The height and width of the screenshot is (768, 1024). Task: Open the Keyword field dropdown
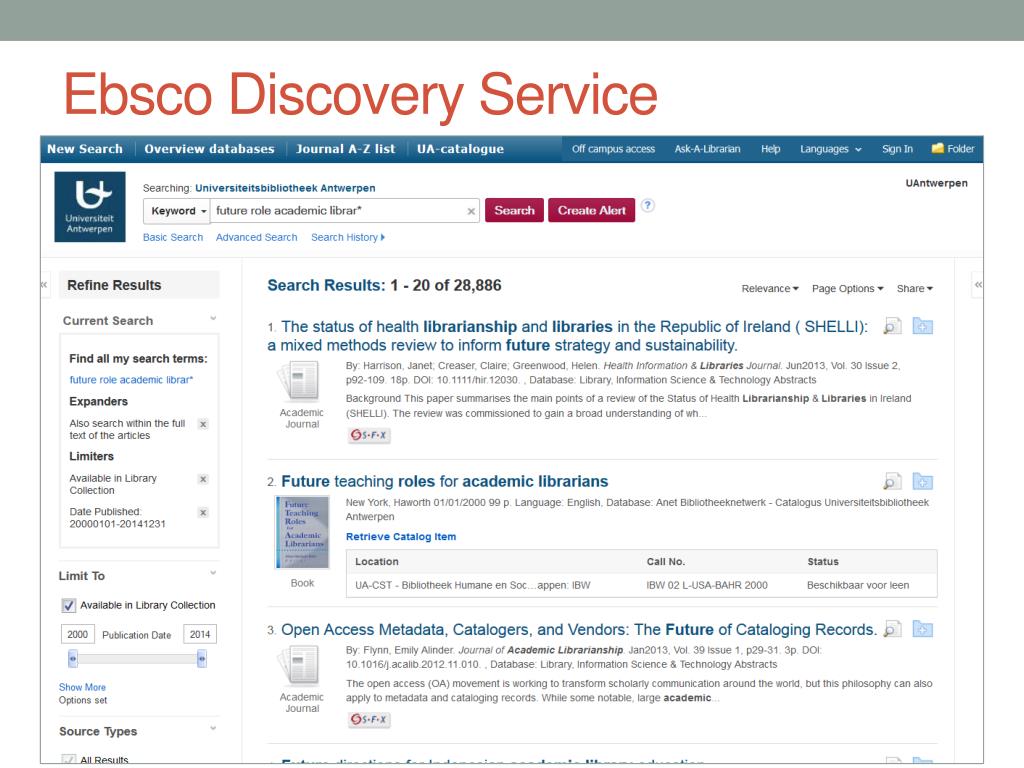coord(178,211)
